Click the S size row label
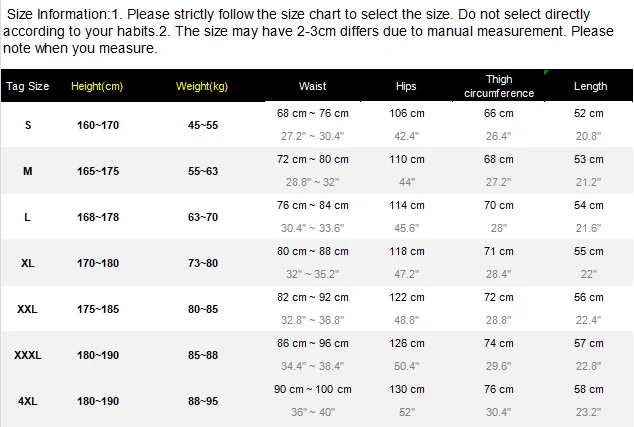Screen dimensions: 634x427 click(28, 125)
